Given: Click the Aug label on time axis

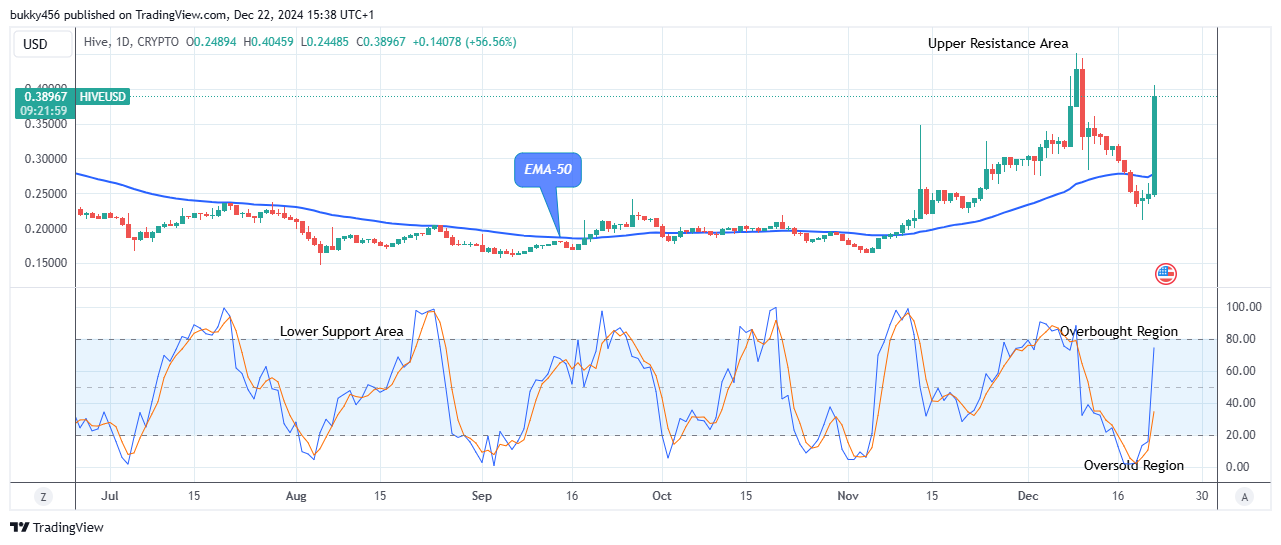Looking at the screenshot, I should (296, 496).
